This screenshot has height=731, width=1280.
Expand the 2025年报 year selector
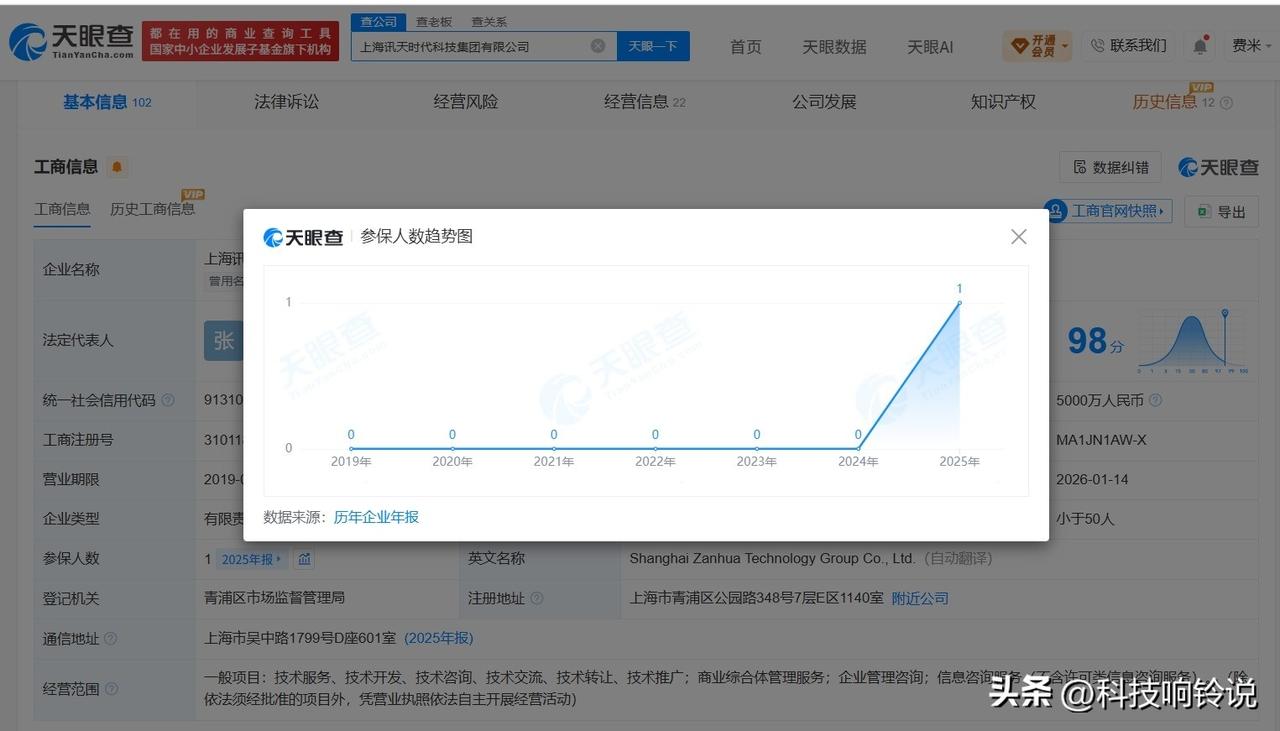(252, 559)
